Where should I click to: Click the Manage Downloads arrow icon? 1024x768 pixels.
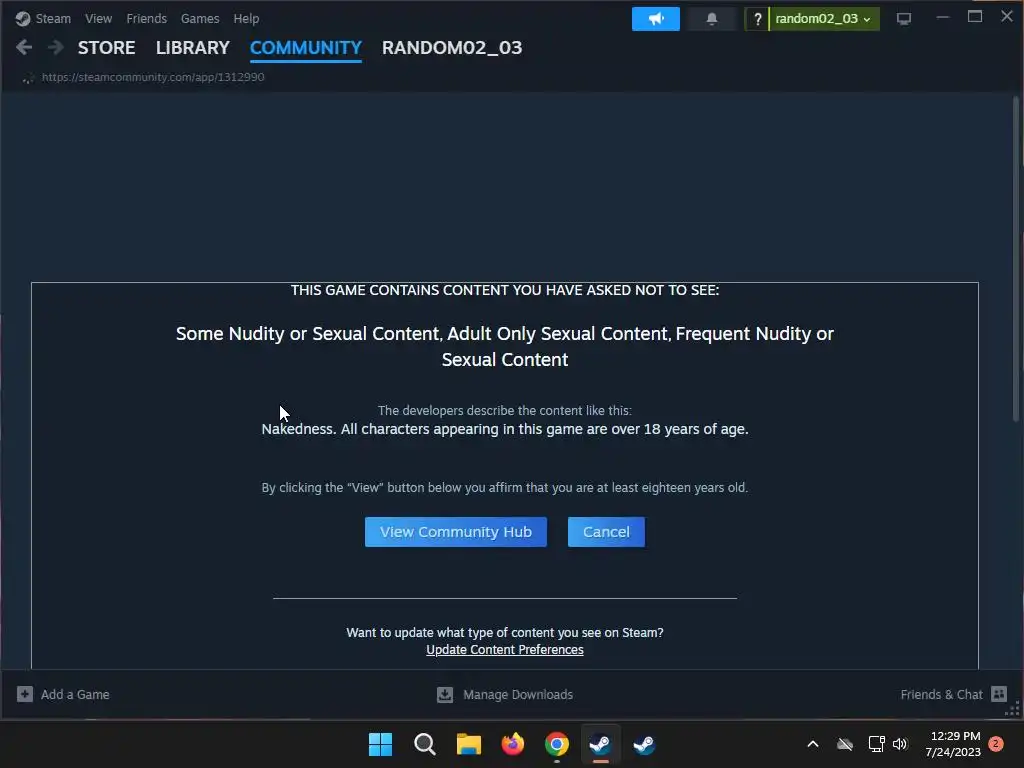click(445, 694)
